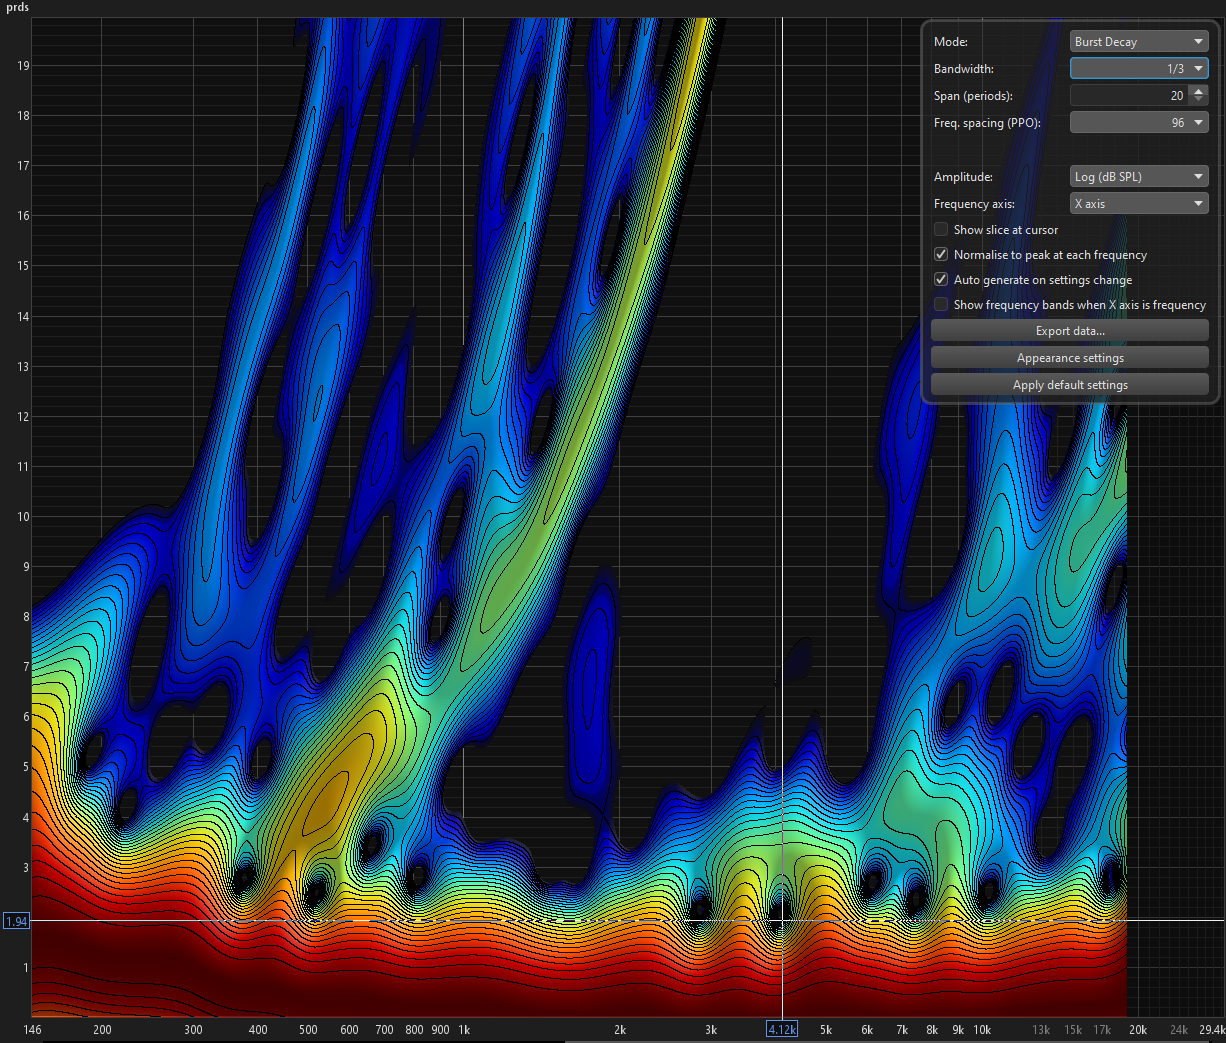
Task: Click the 20k frequency axis label
Action: 1138,1030
